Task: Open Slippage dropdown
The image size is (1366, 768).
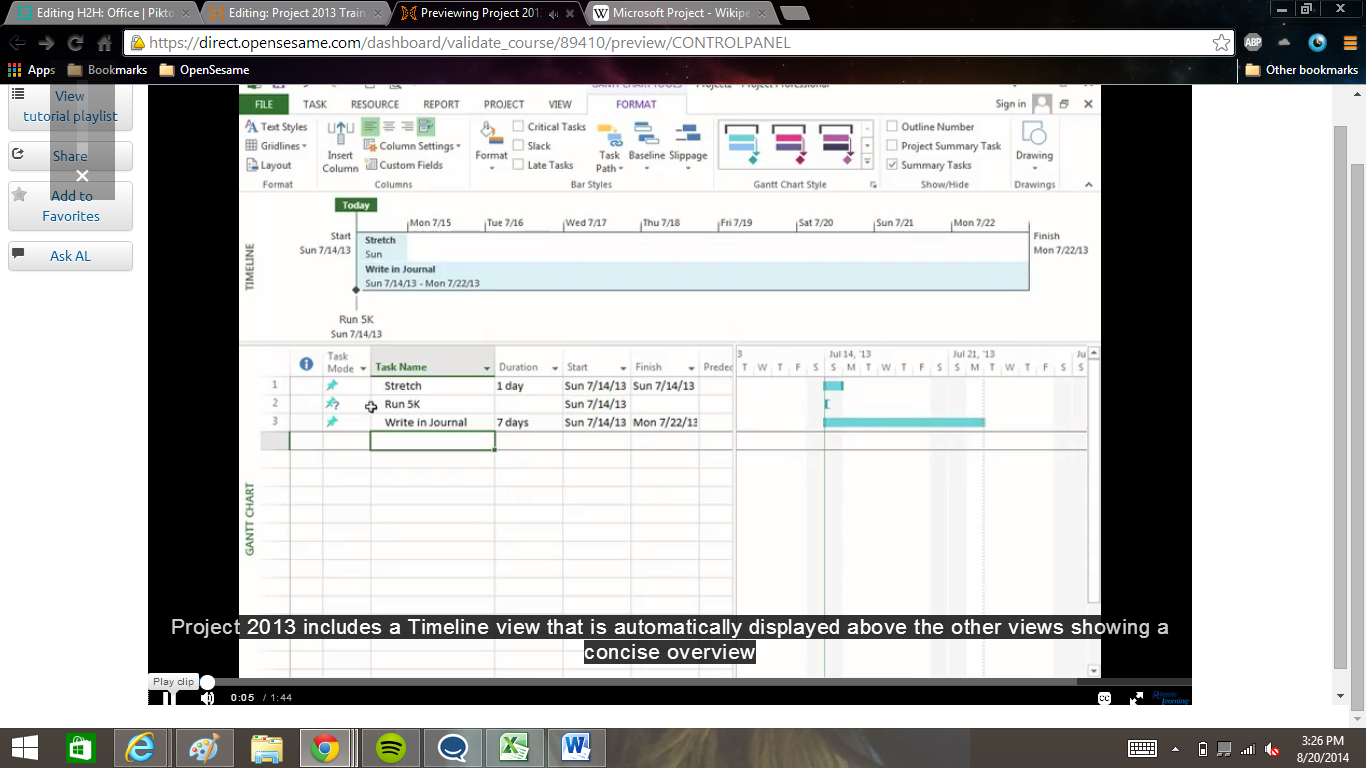Action: coord(688,147)
